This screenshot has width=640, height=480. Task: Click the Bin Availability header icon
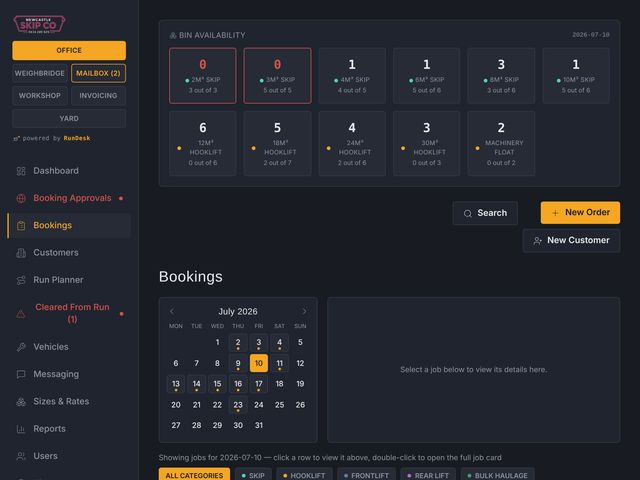173,36
